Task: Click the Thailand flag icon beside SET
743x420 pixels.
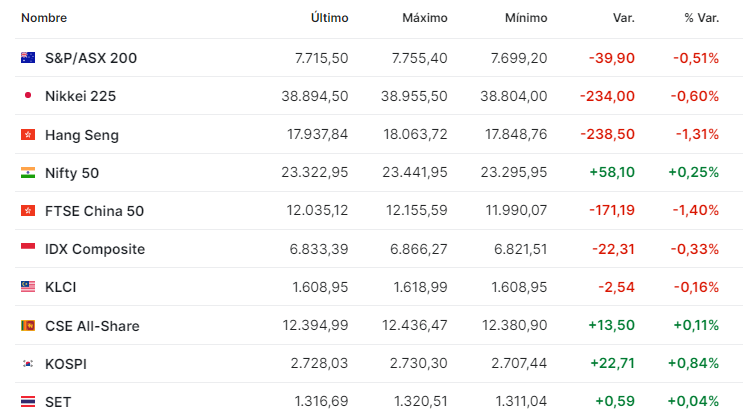Action: tap(28, 402)
